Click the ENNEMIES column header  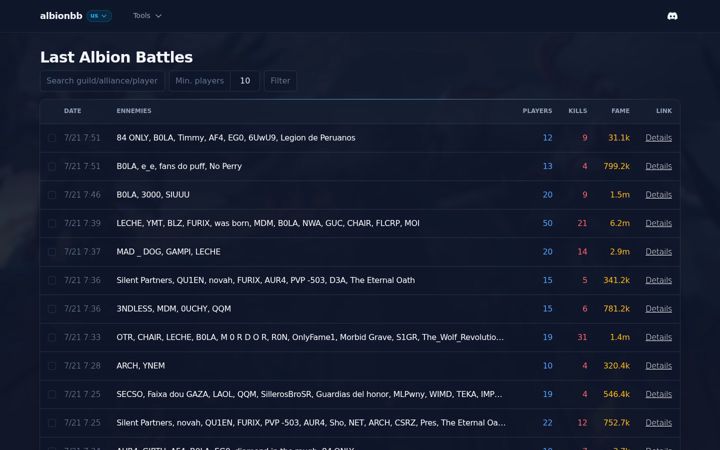point(134,111)
